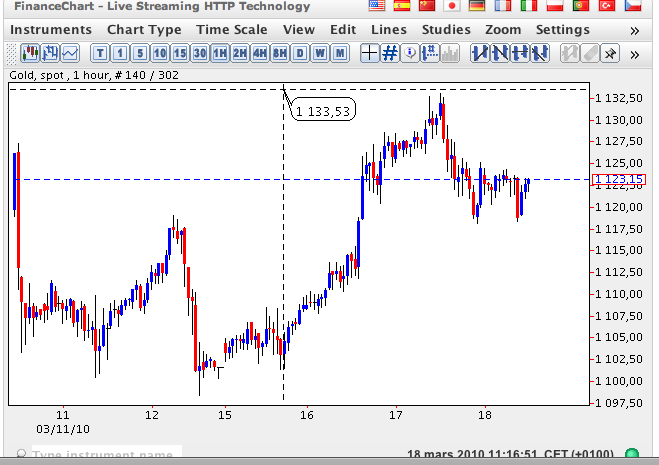This screenshot has height=465, width=659.
Task: Click the instrument name search field
Action: [100, 455]
